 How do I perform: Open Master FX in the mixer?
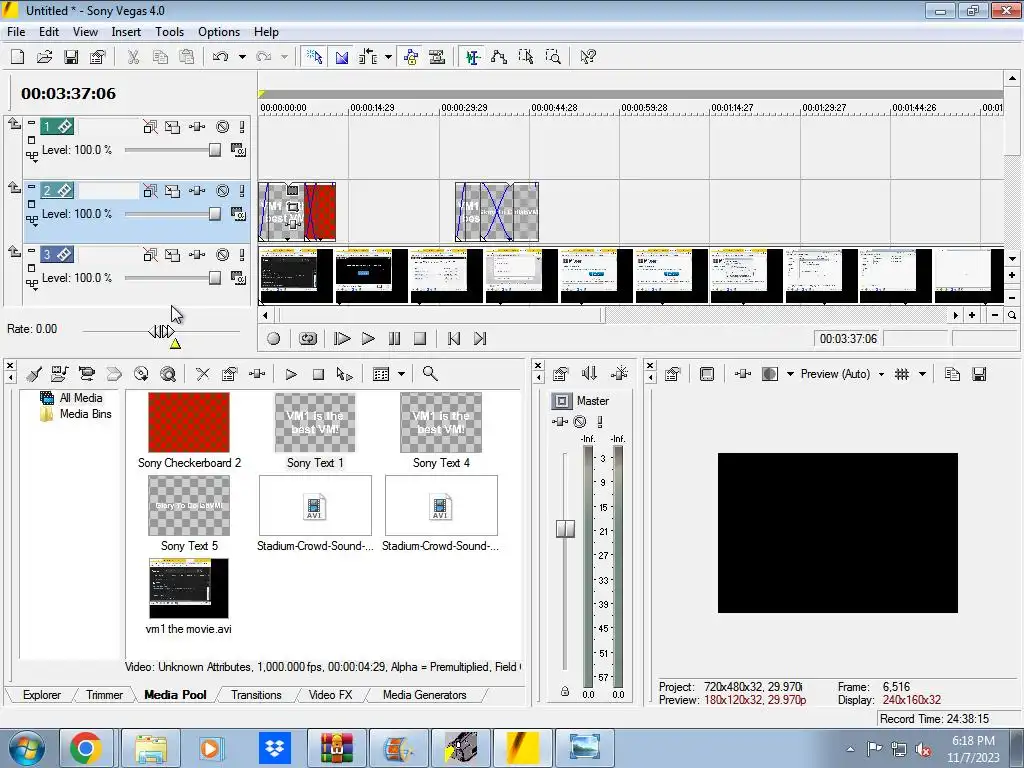click(560, 422)
